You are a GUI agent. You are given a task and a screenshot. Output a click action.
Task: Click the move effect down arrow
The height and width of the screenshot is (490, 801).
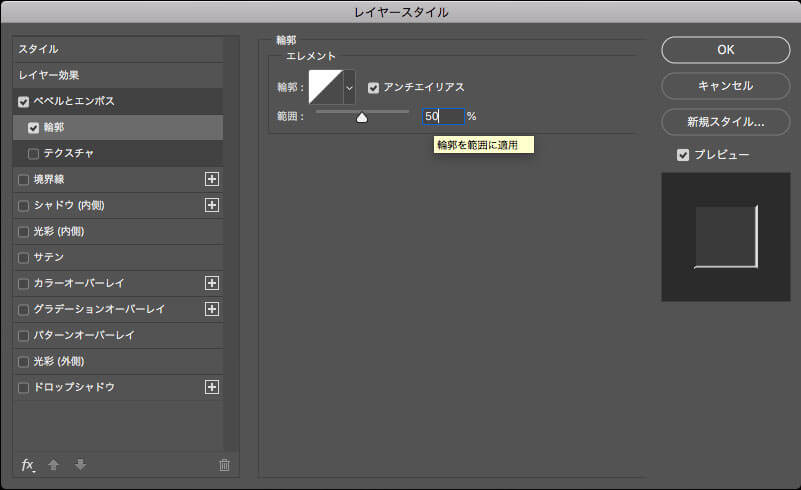tap(80, 465)
